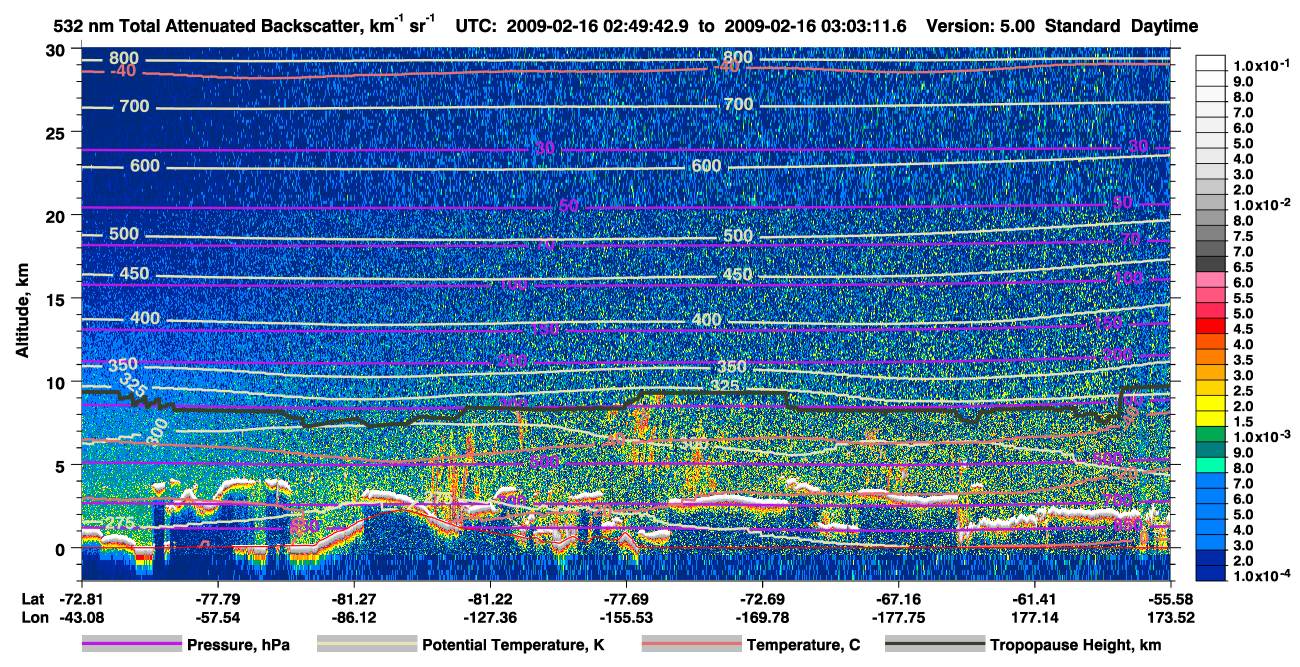1300x667 pixels.
Task: Click the latitude value -77.79
Action: tap(218, 599)
